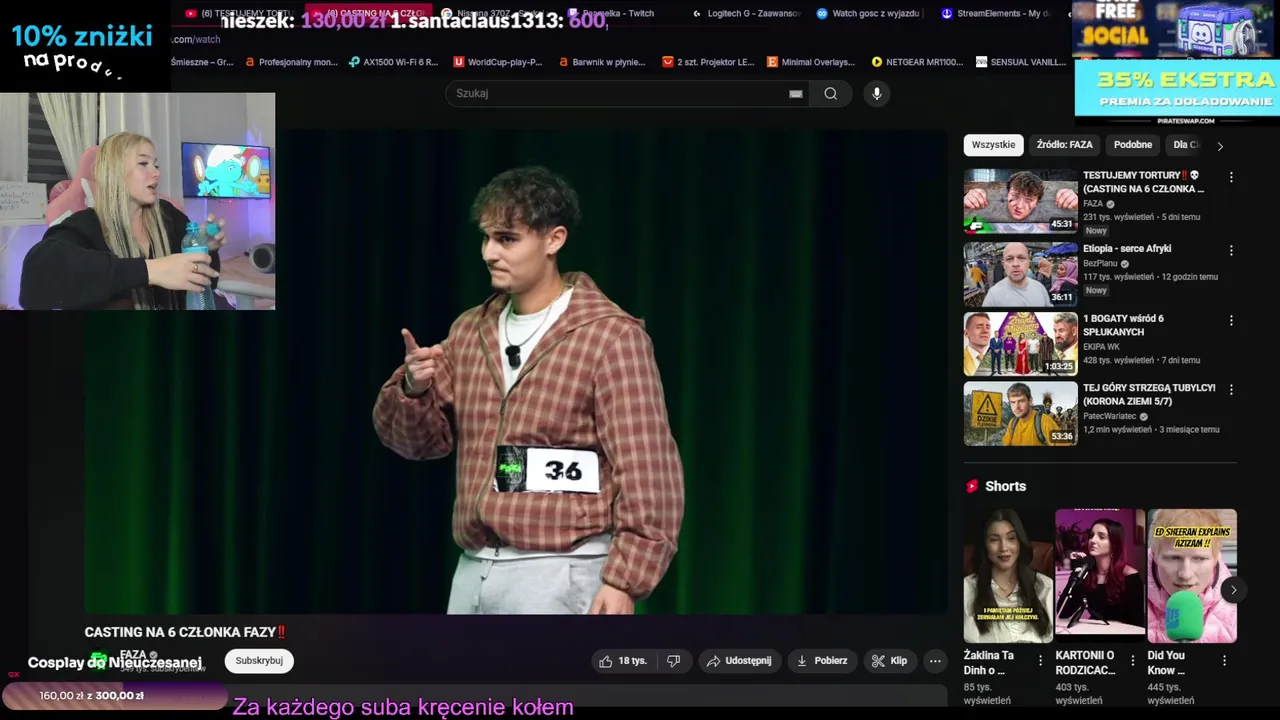Click the Shorts section logo icon
The height and width of the screenshot is (720, 1280).
point(972,486)
